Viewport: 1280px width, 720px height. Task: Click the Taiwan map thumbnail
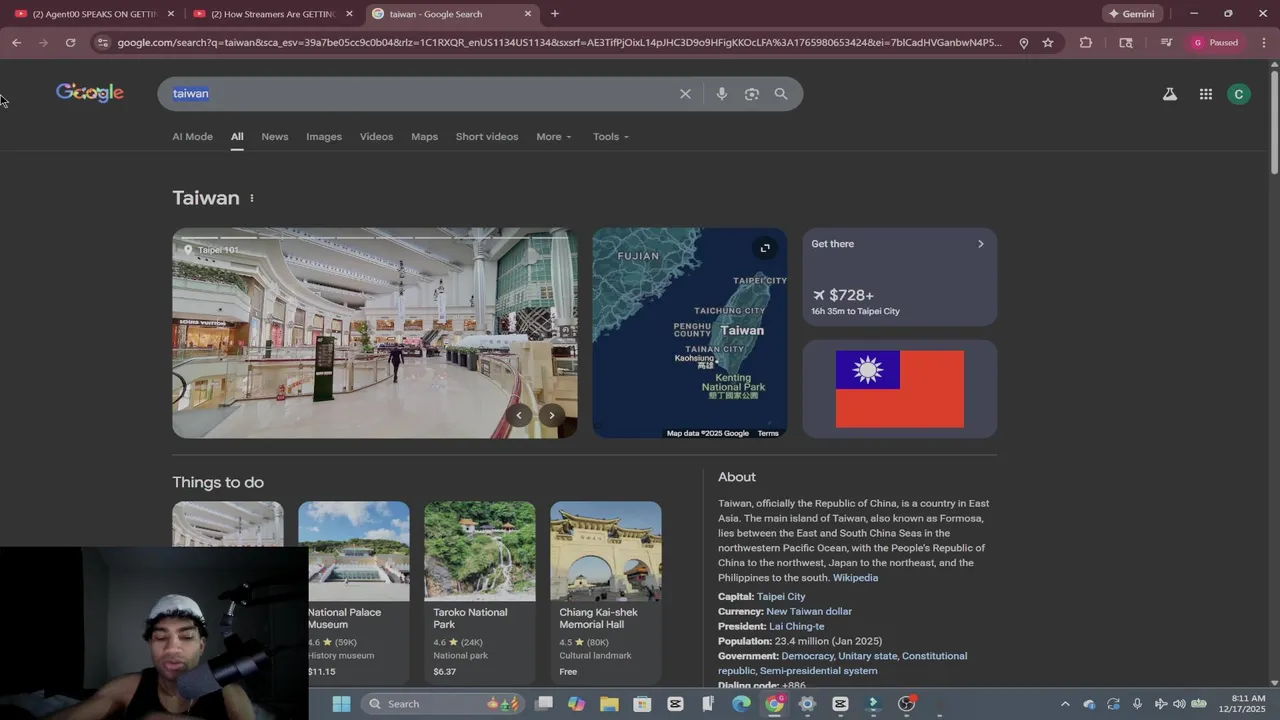click(690, 333)
